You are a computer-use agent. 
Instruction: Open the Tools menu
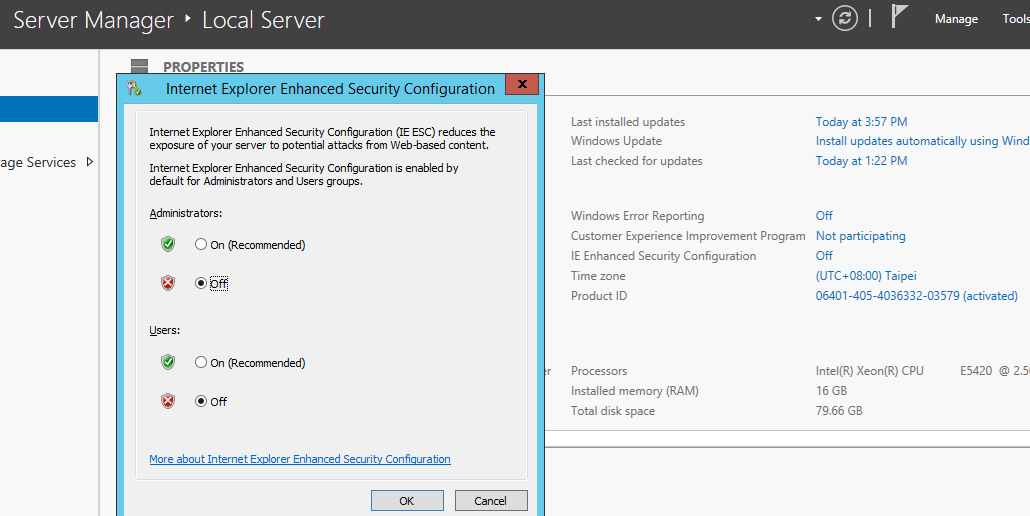point(1016,19)
